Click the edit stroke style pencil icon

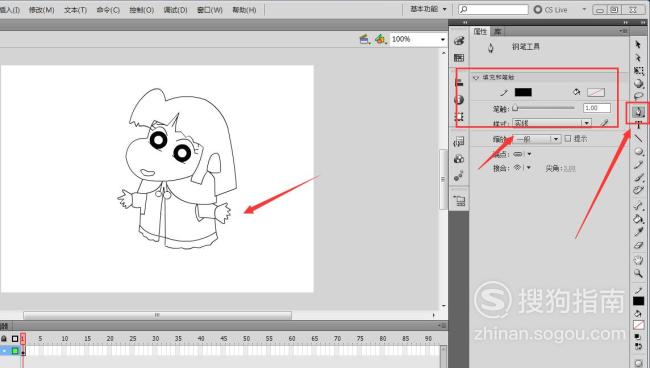[605, 123]
